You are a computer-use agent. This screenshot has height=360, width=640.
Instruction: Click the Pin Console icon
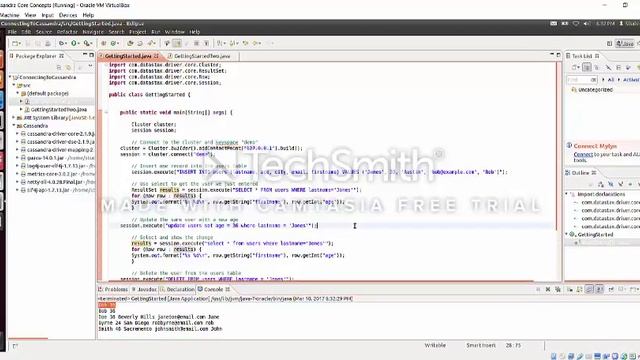point(611,289)
